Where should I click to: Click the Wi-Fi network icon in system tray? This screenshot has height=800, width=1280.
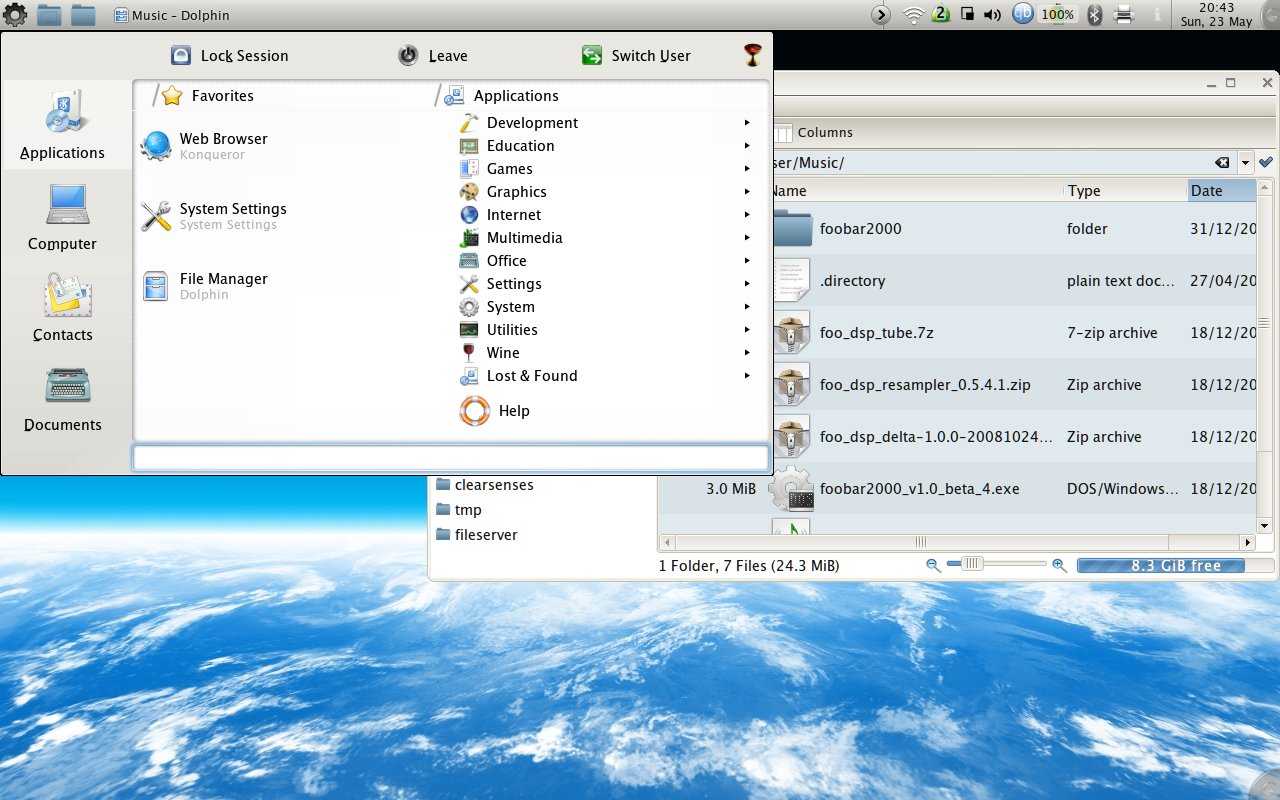pos(912,15)
